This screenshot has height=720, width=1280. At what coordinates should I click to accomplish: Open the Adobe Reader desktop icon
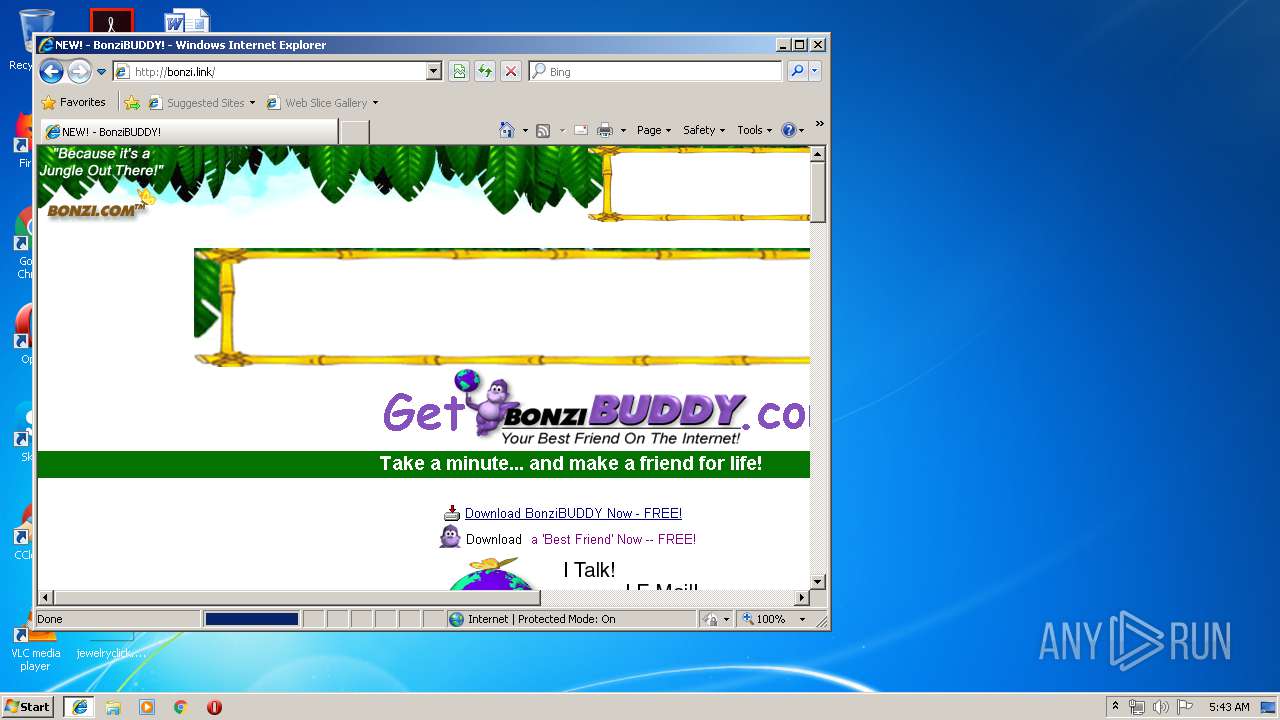pos(111,21)
